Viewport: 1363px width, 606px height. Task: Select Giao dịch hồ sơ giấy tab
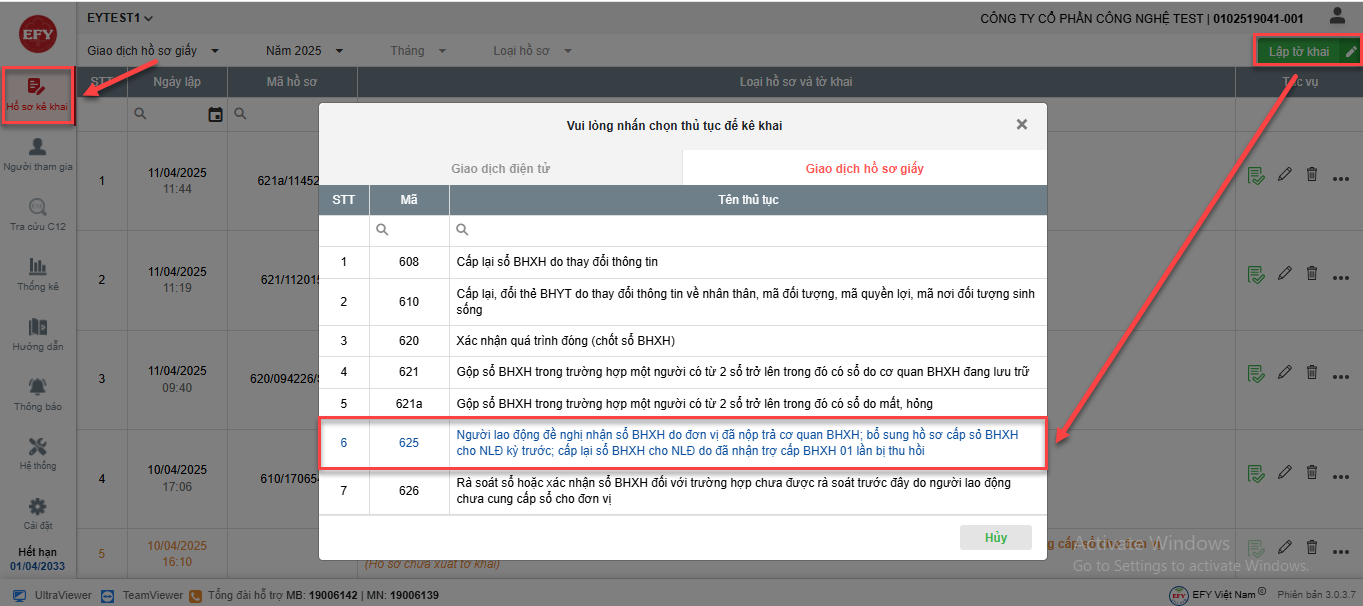(864, 169)
